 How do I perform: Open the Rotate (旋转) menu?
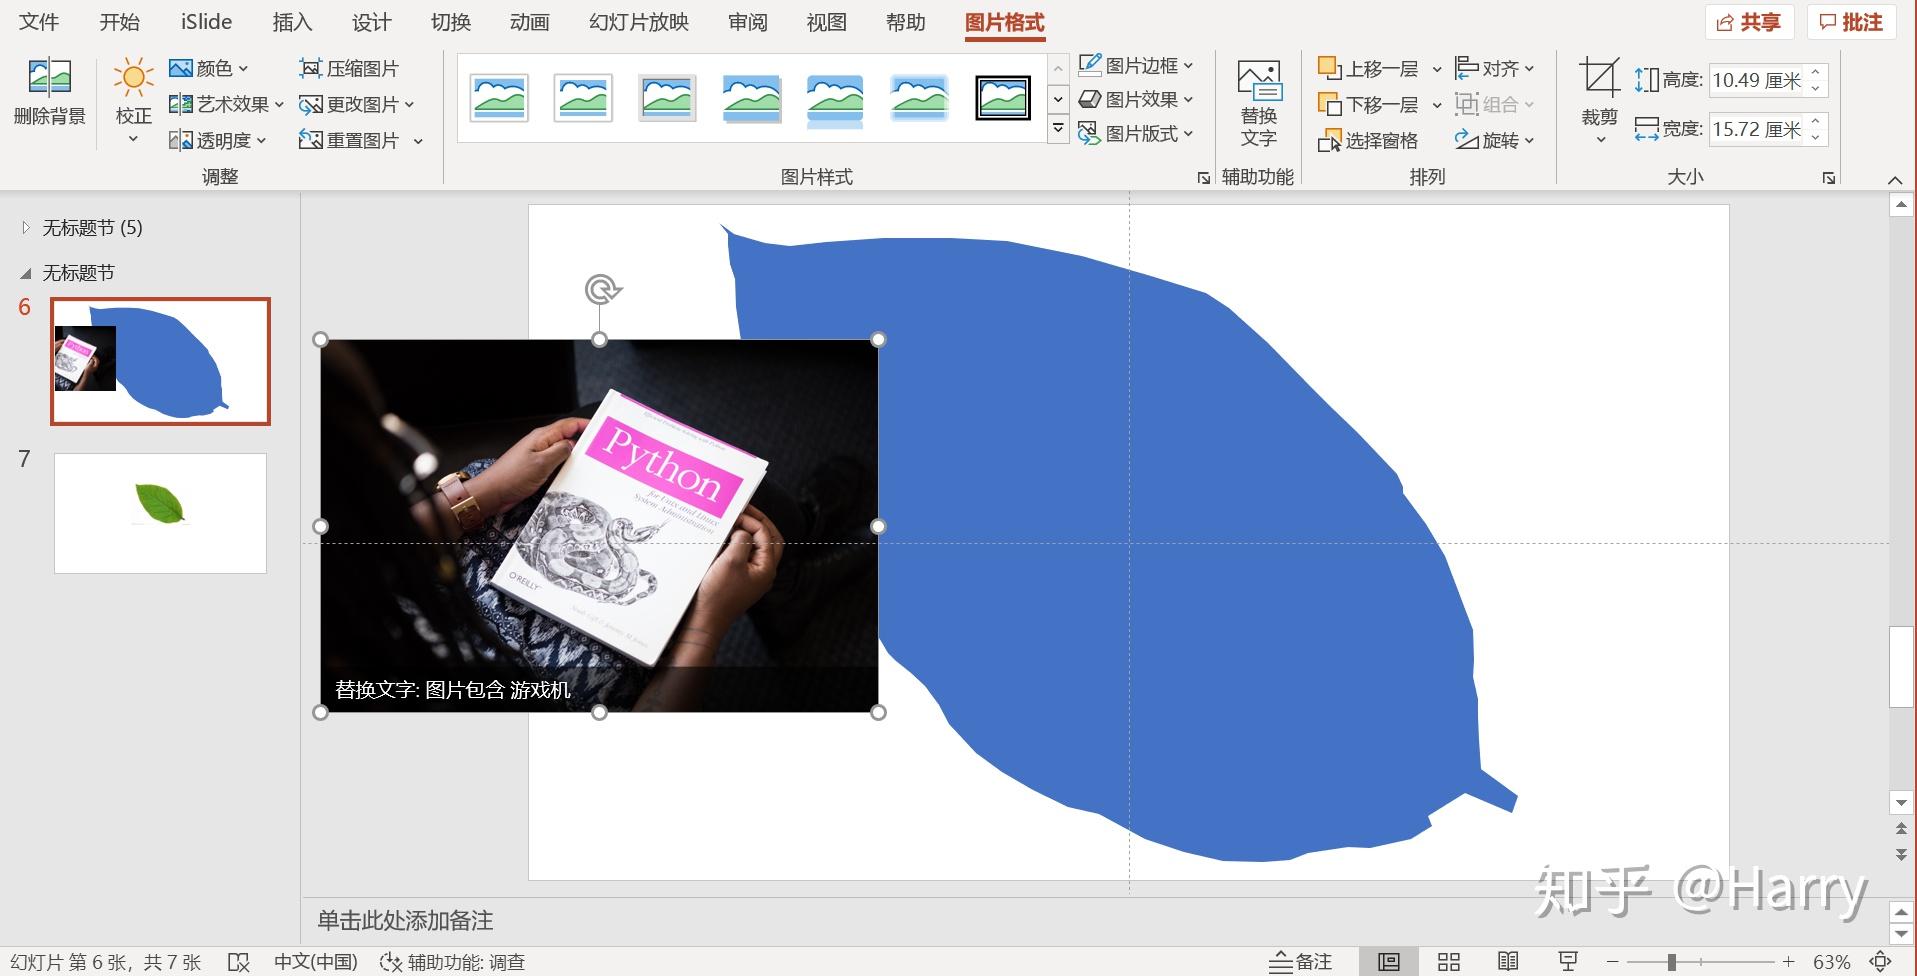[x=1494, y=140]
